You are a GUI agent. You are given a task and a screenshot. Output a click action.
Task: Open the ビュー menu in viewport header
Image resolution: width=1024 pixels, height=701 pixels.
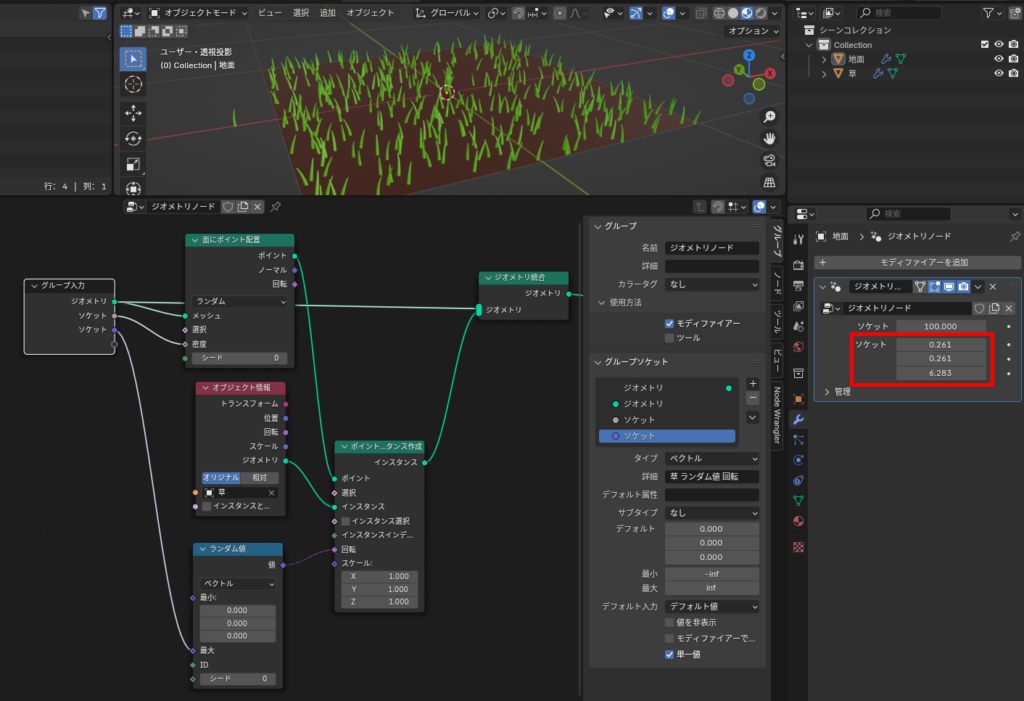pos(270,13)
